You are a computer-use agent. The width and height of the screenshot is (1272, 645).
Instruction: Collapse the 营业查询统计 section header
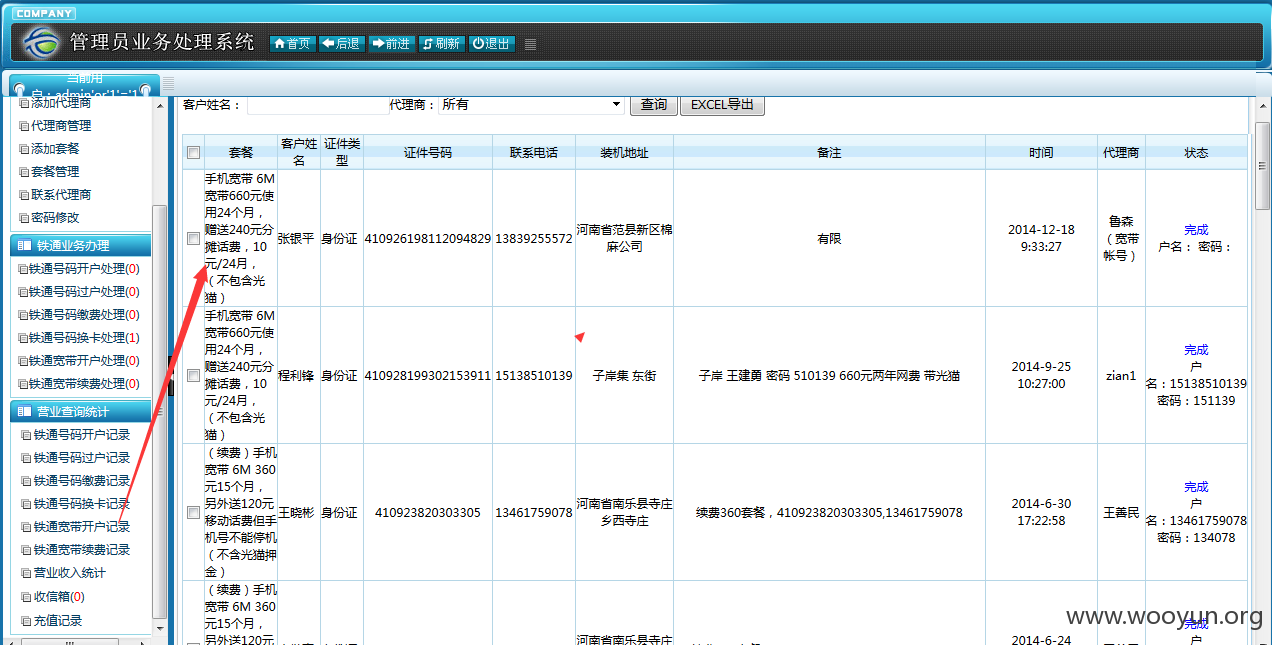pos(80,412)
